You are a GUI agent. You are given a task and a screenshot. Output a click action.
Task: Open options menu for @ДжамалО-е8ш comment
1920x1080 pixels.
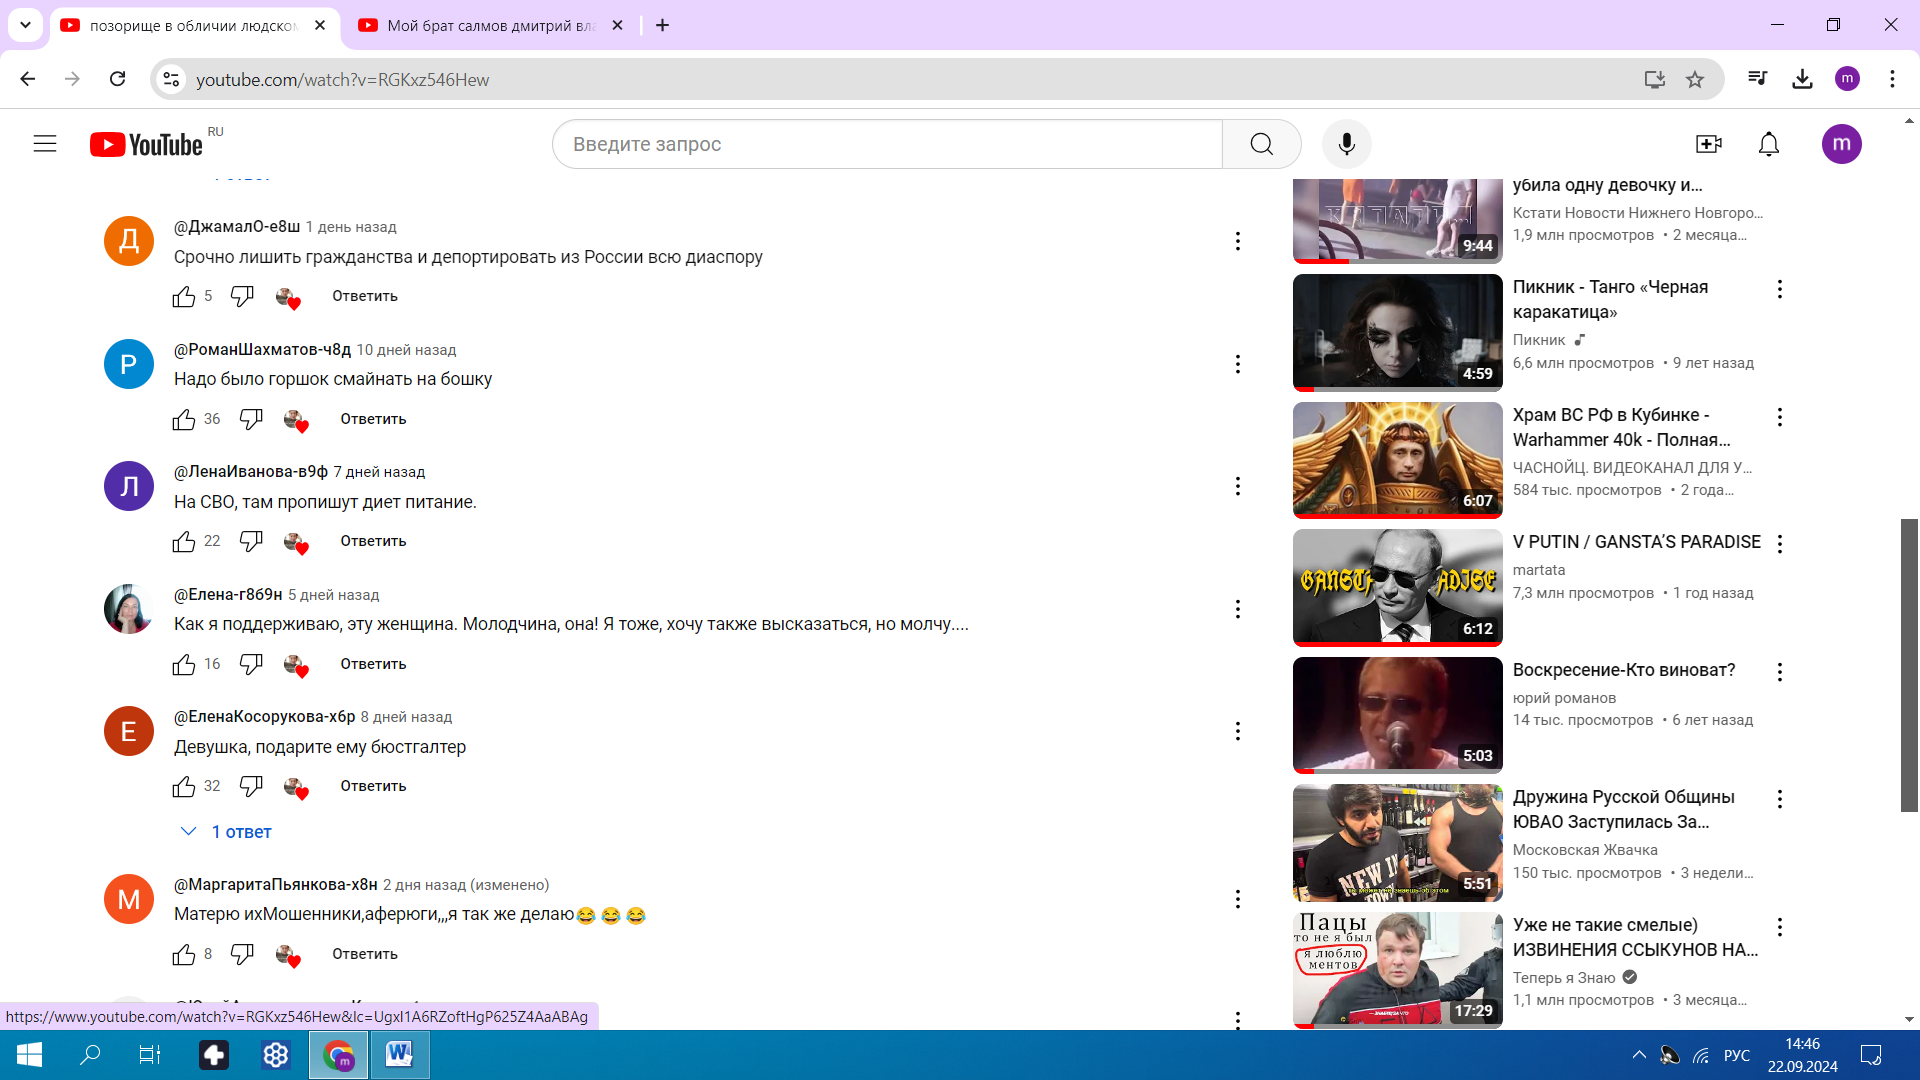click(x=1237, y=241)
